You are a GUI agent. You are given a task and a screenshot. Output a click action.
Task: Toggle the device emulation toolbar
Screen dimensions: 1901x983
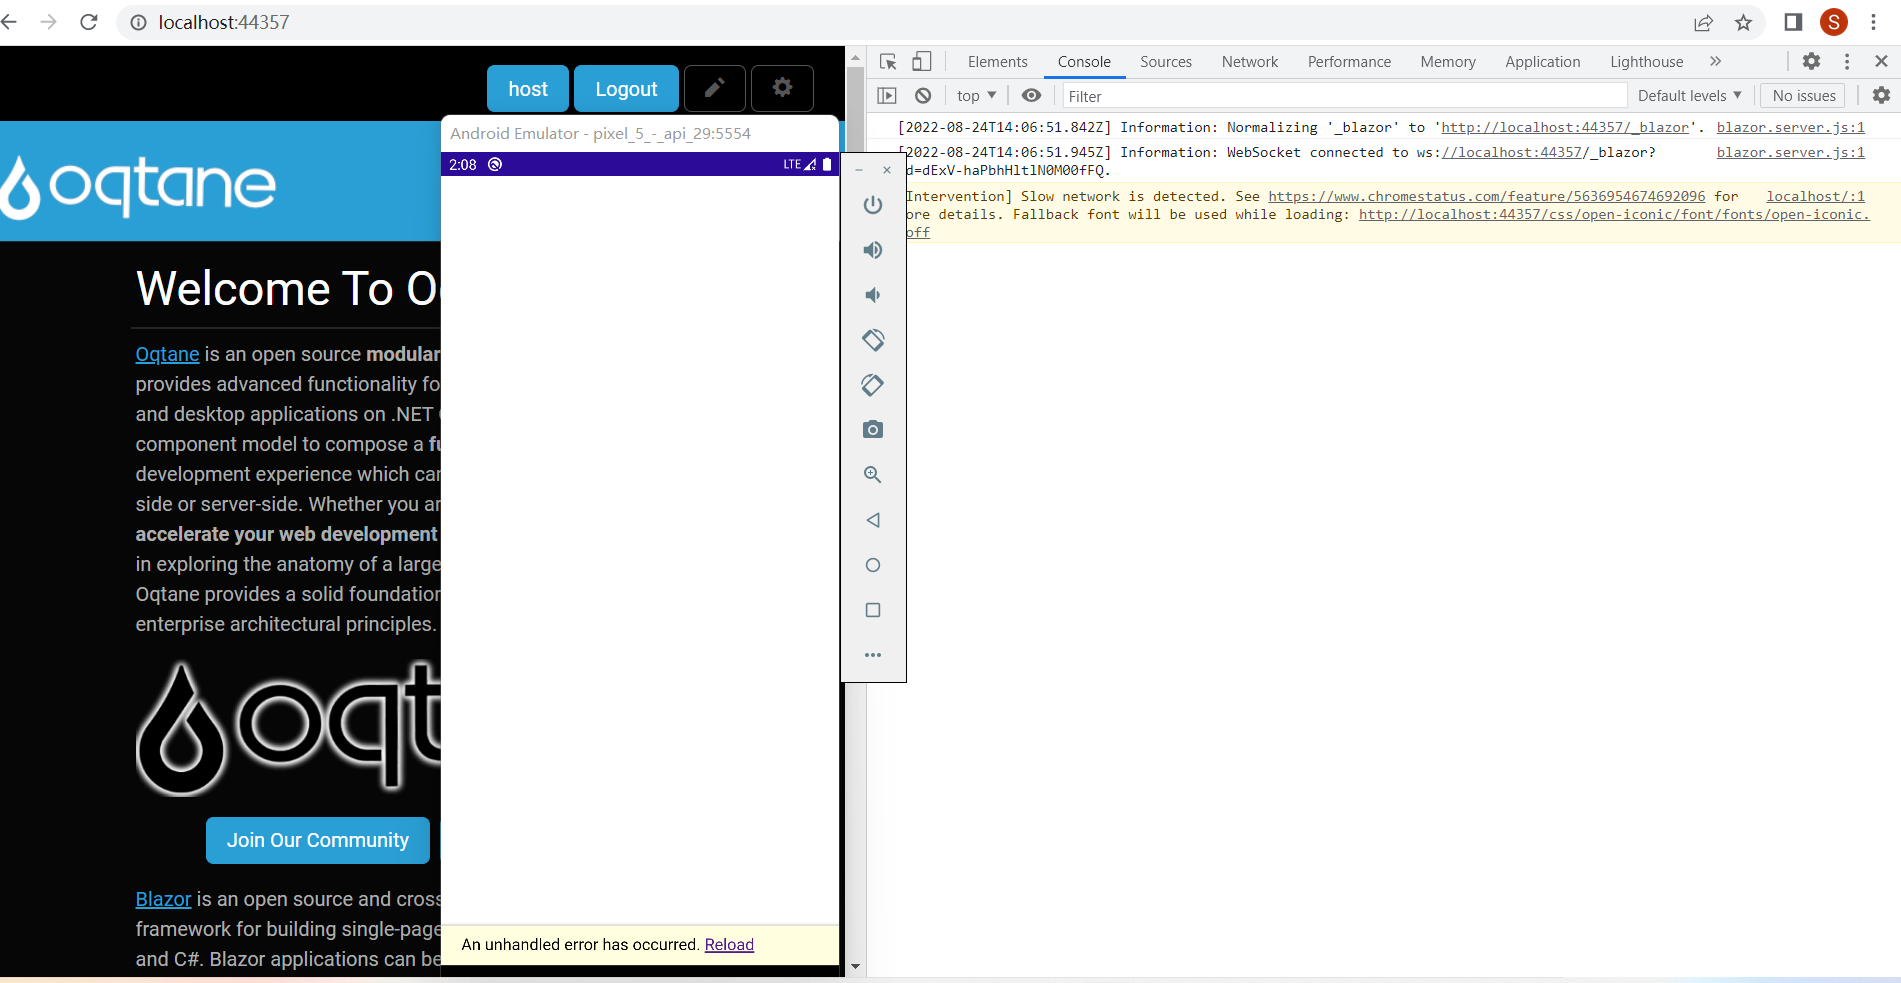coord(921,61)
